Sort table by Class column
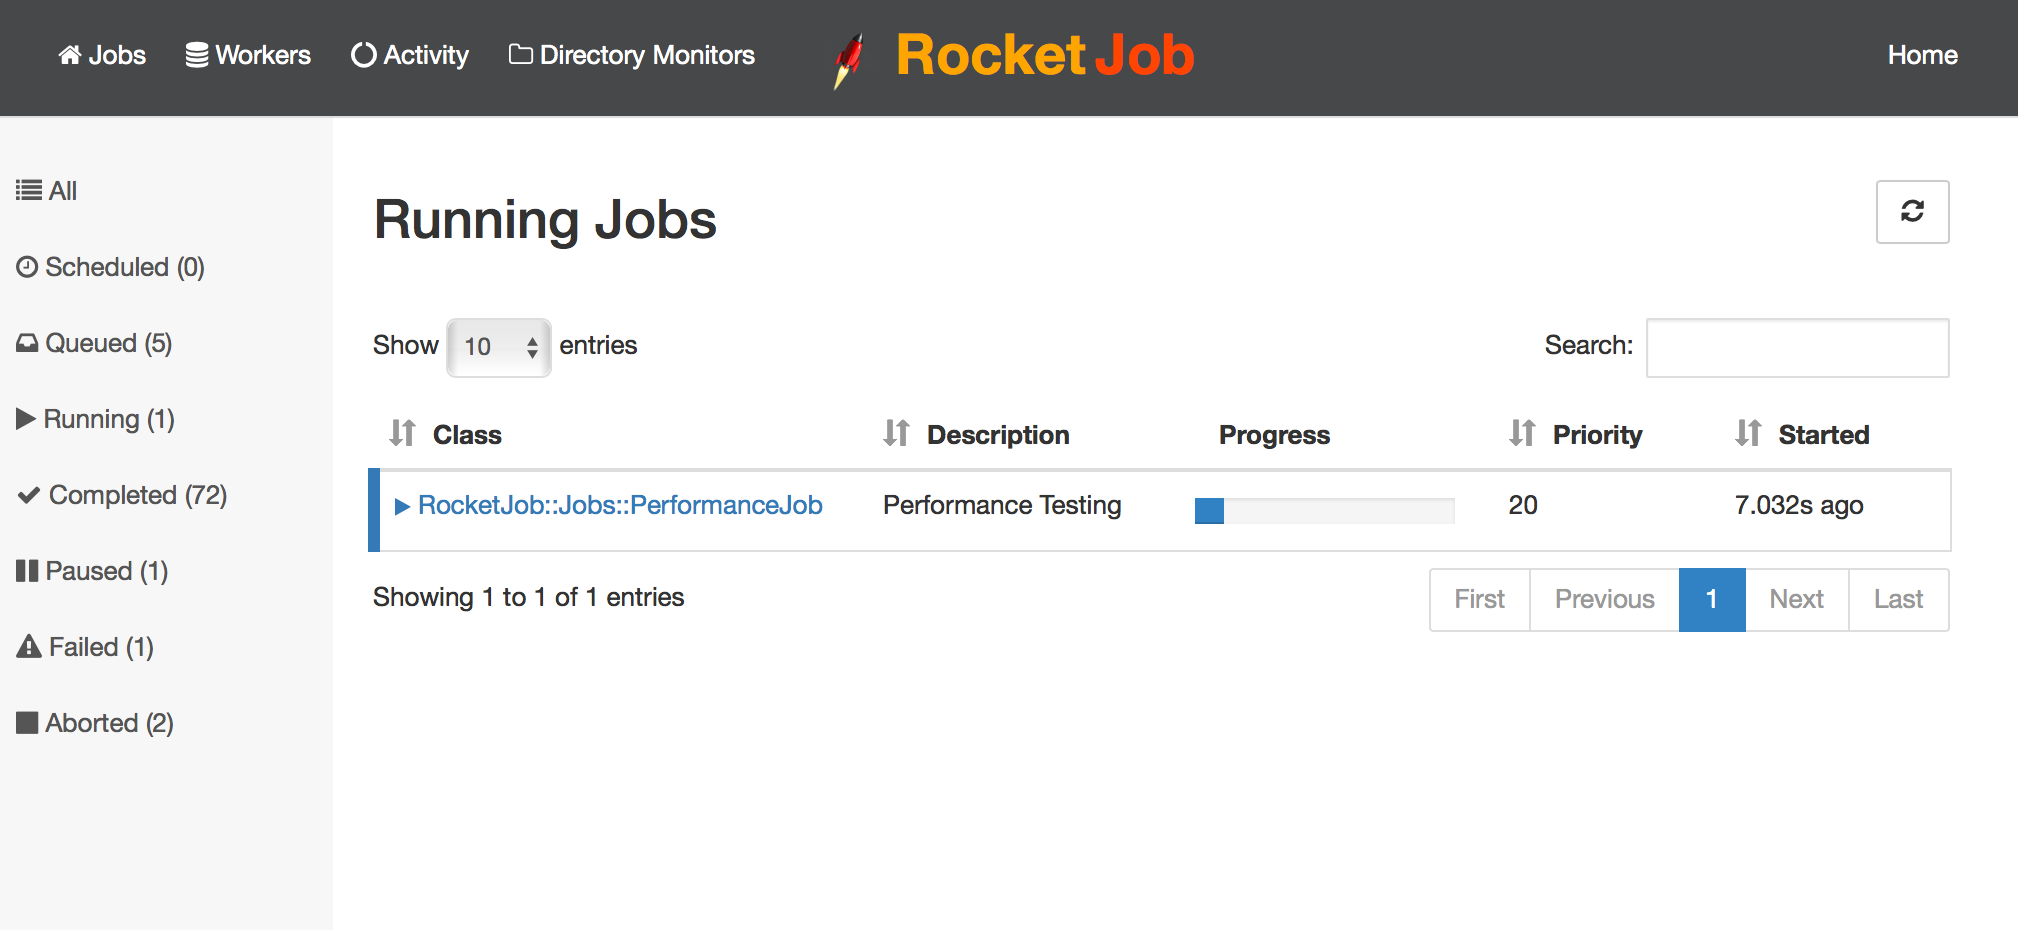Image resolution: width=2018 pixels, height=930 pixels. tap(445, 434)
